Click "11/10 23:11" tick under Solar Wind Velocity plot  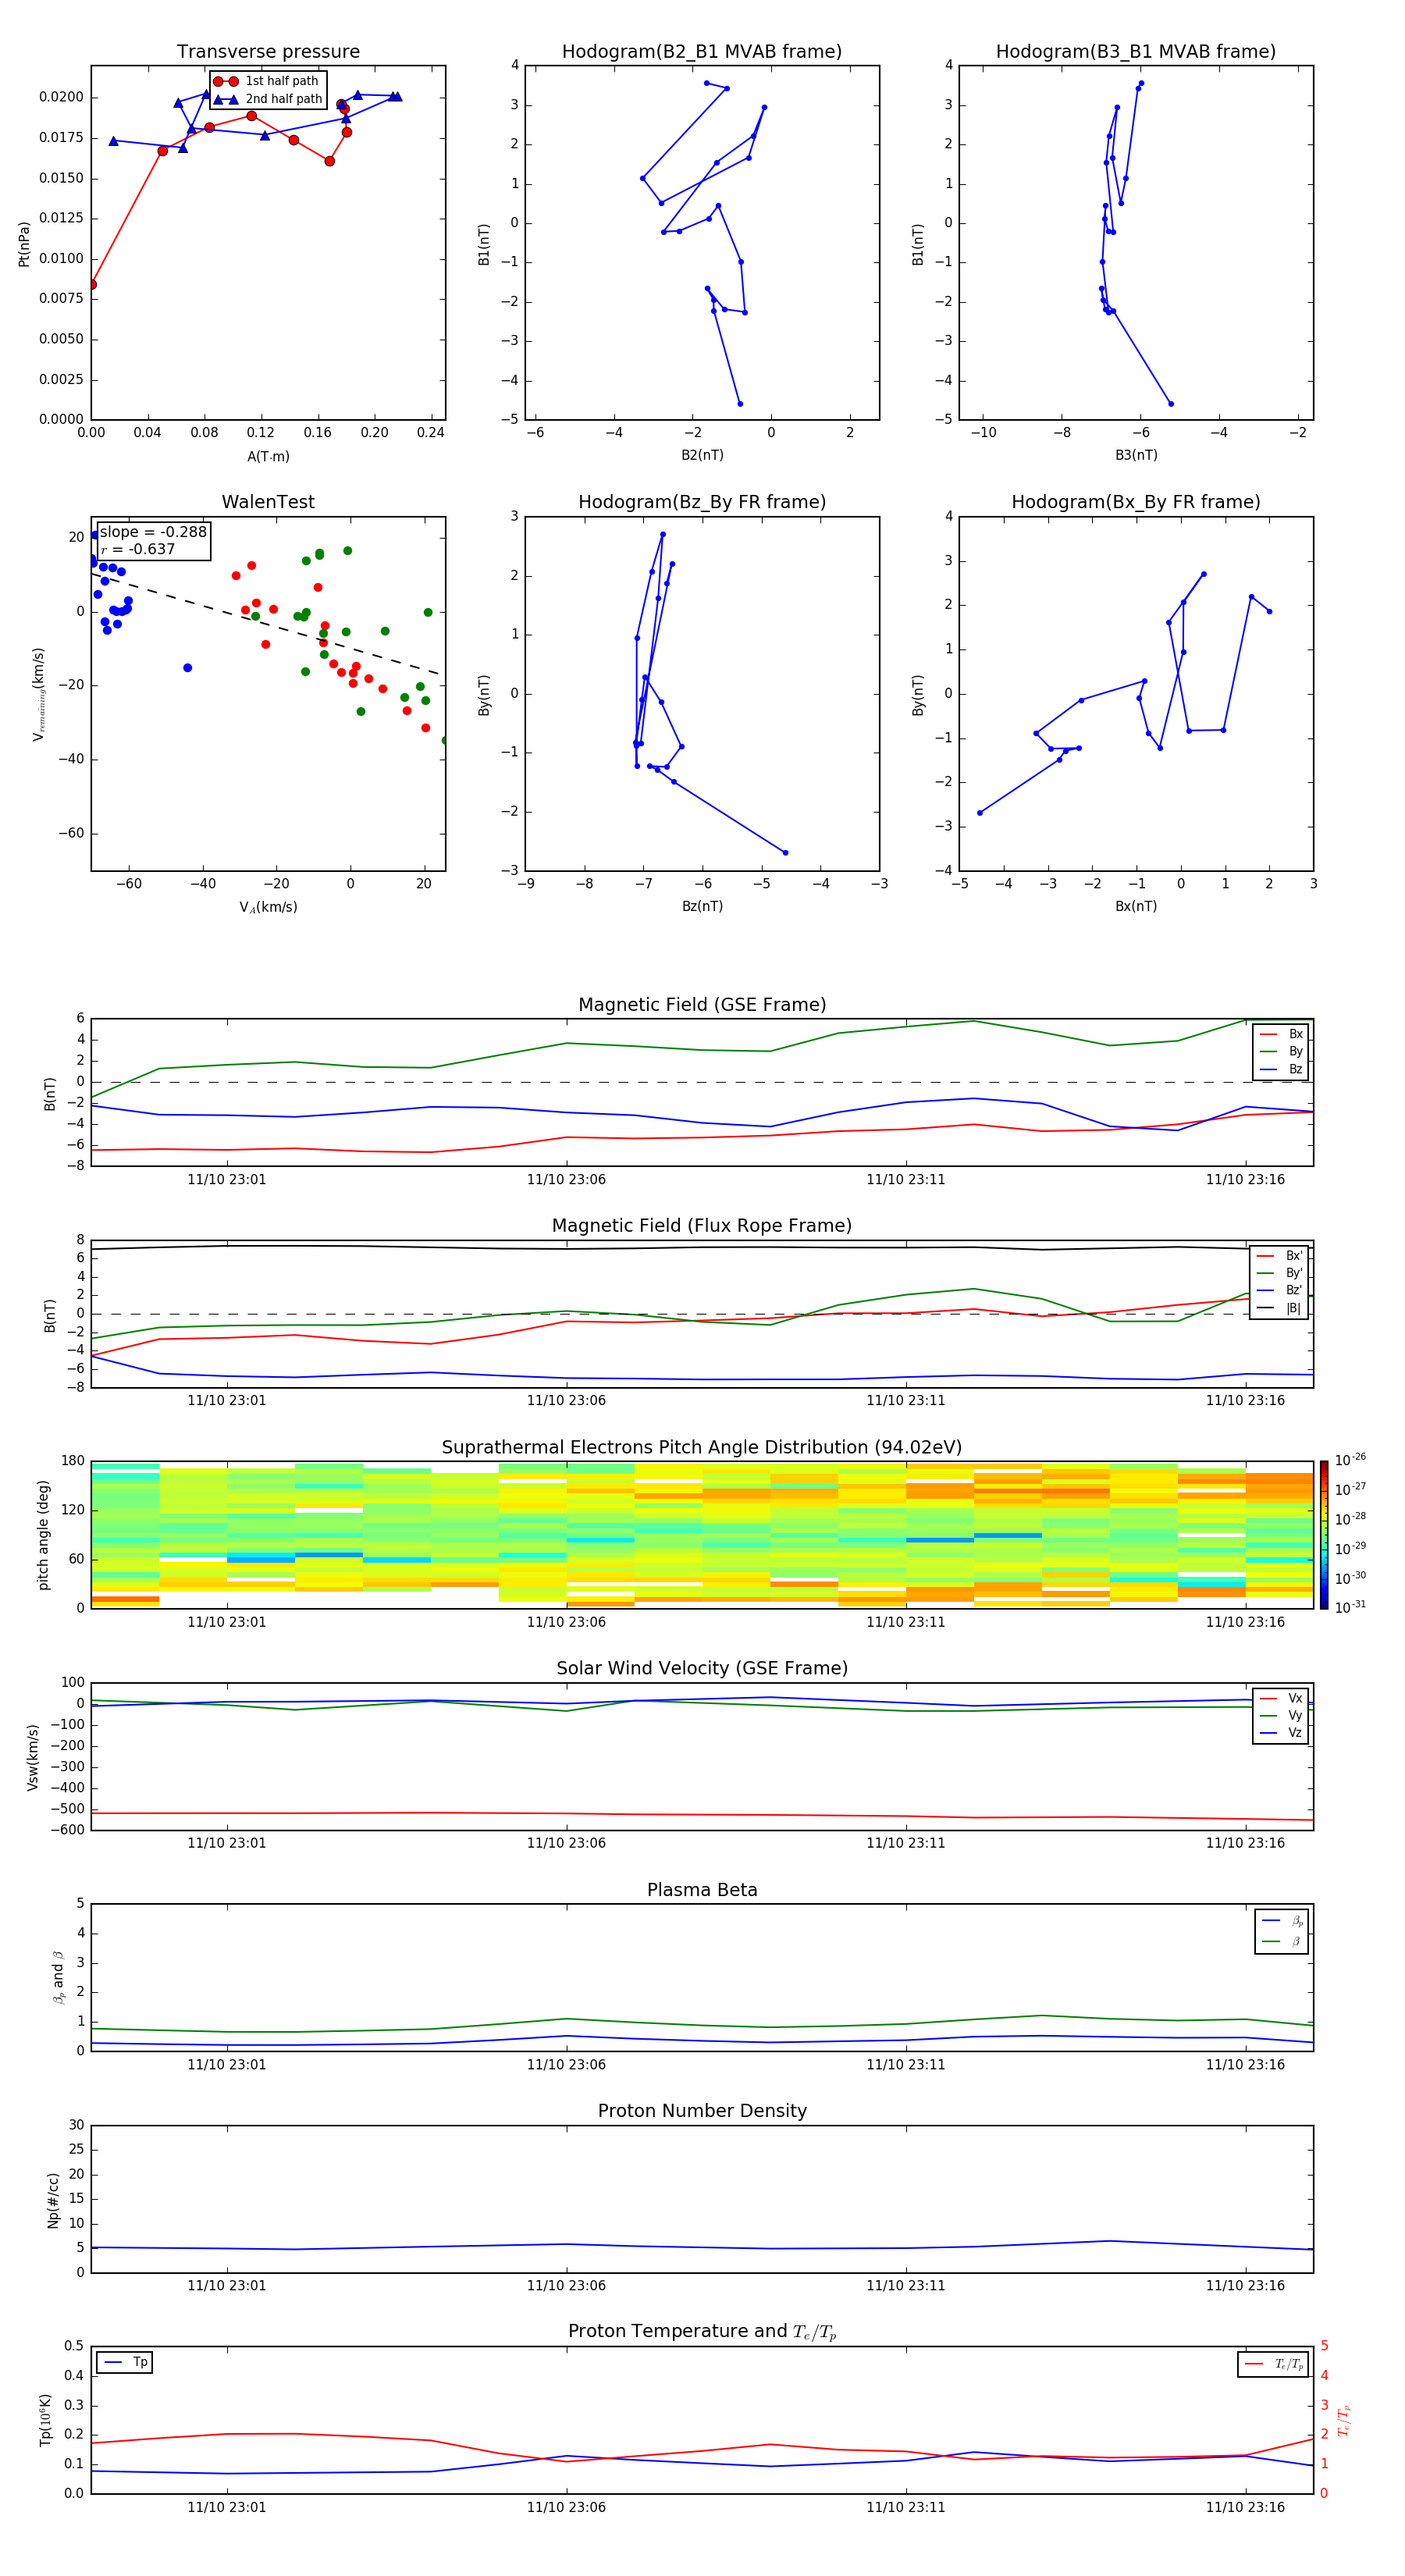coord(906,1843)
